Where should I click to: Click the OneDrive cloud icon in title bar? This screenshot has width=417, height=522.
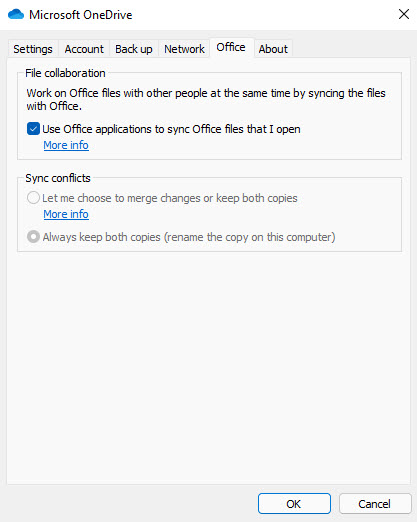(16, 15)
